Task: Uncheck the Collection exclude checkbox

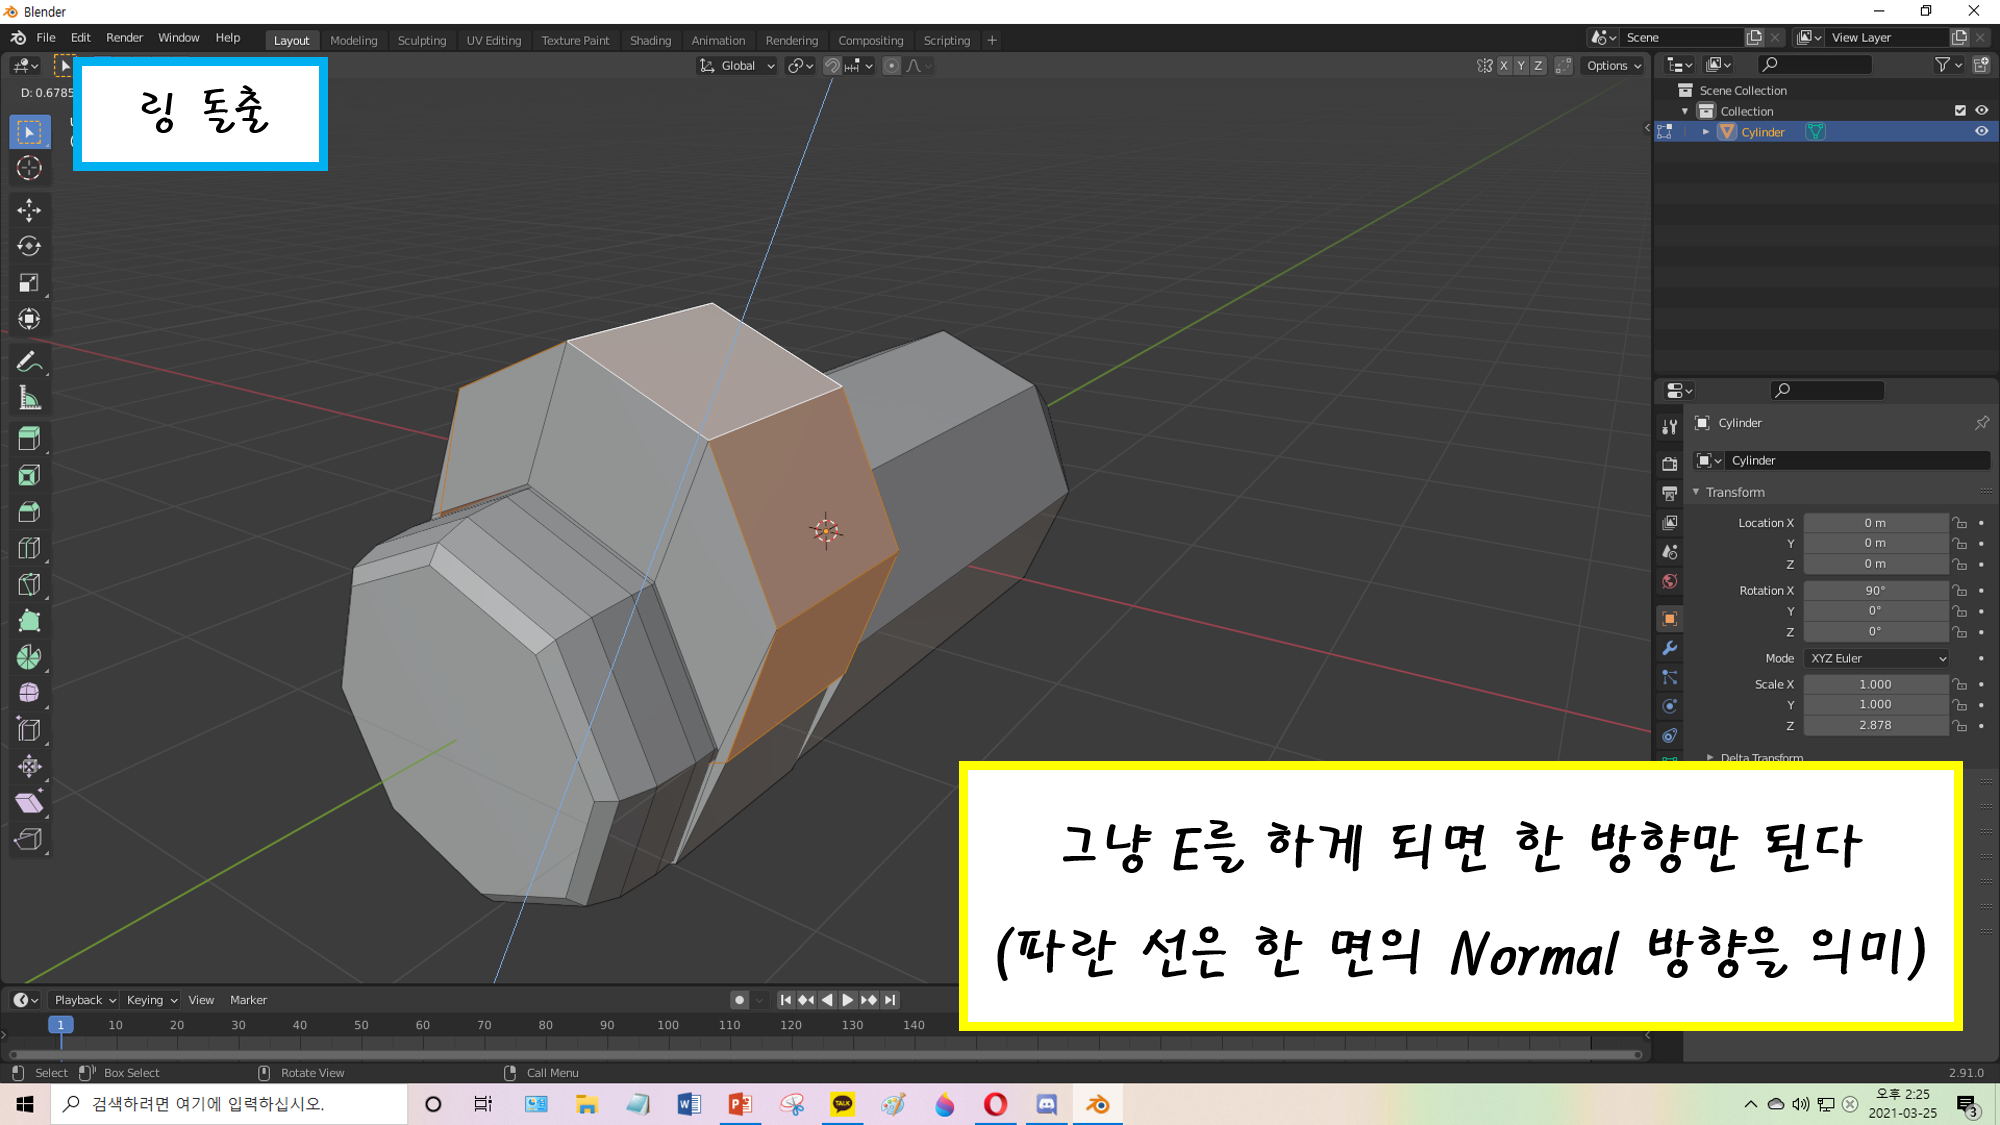Action: tap(1960, 111)
